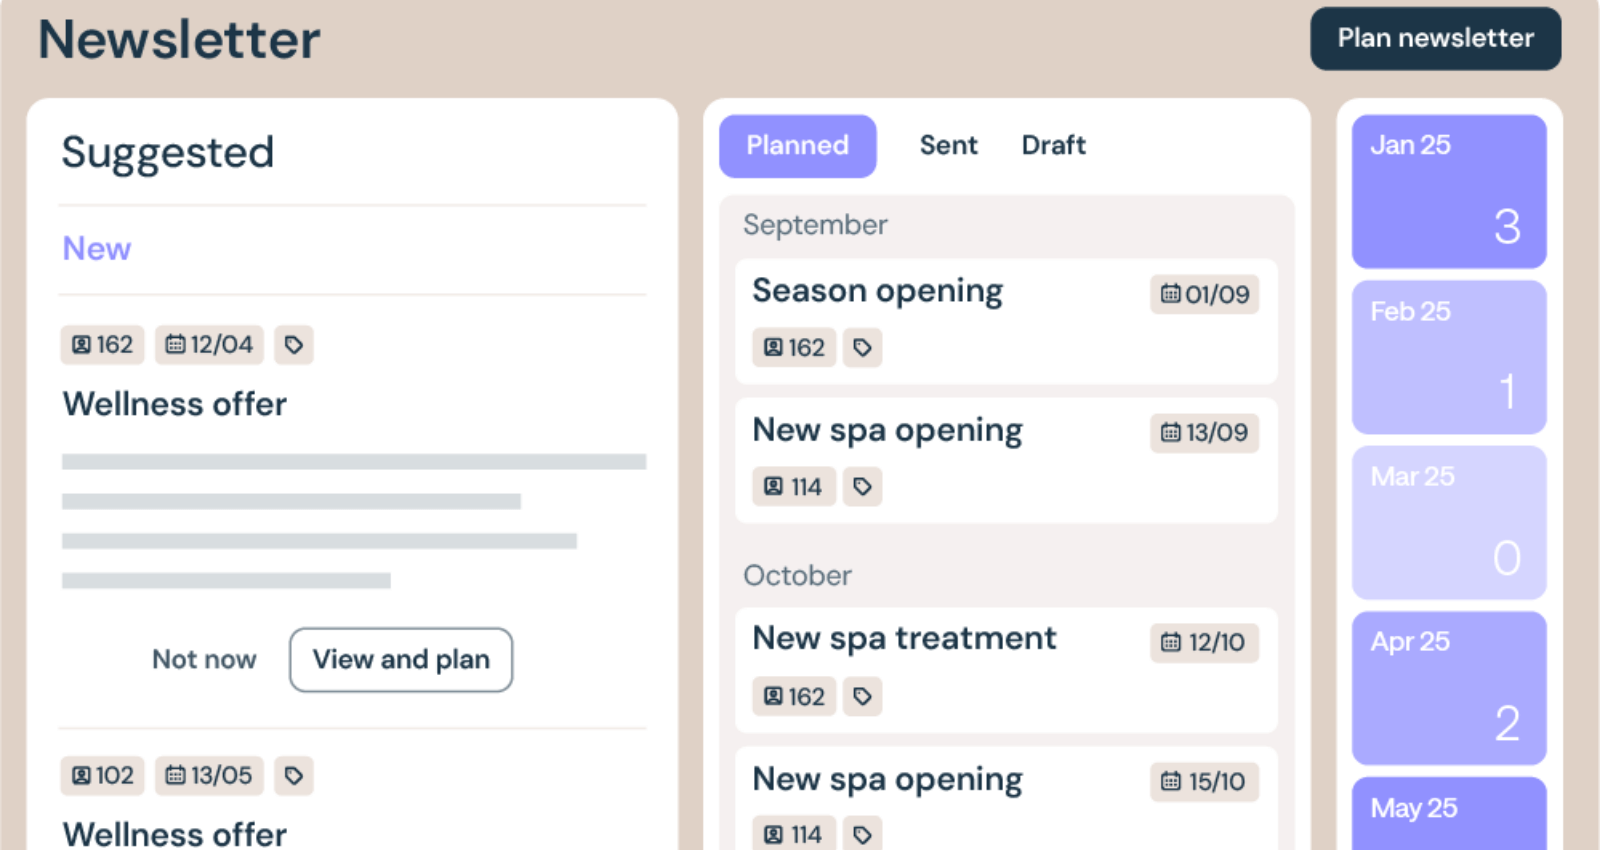Click tag icon beside 12/04 date in Suggested

[293, 345]
